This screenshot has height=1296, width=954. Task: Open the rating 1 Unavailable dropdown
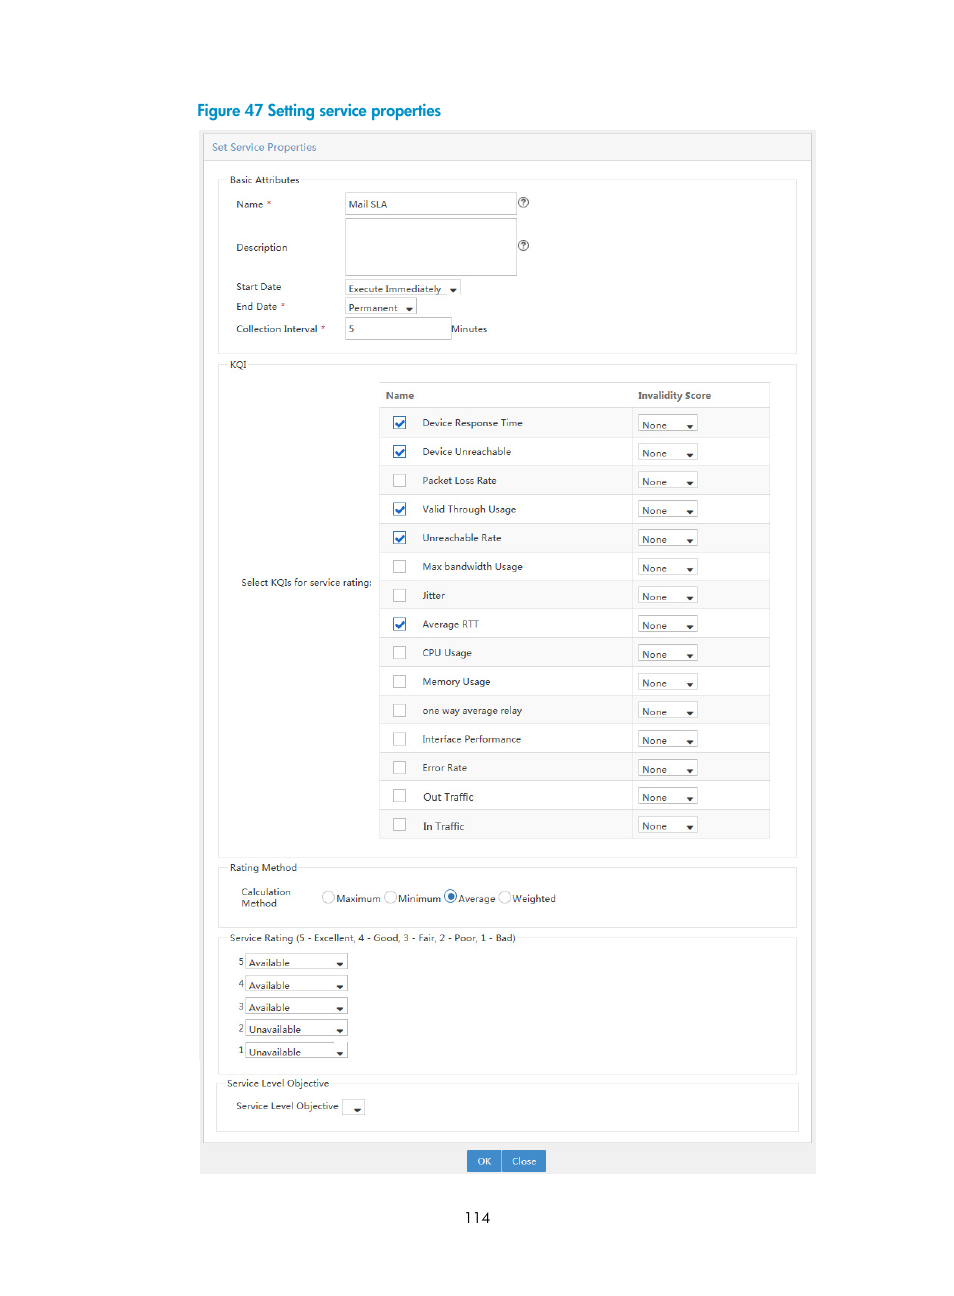coord(297,1052)
